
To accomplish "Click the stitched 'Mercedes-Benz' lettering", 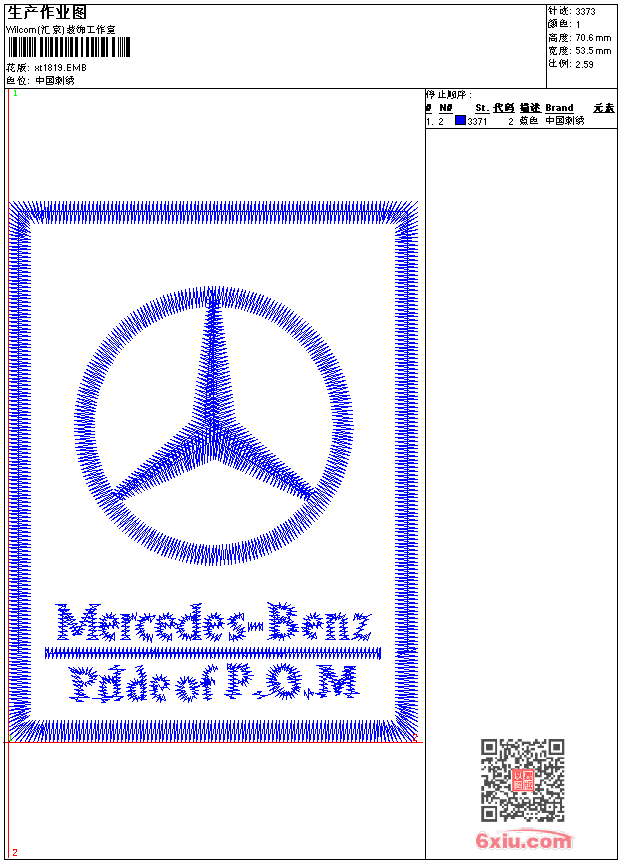I will (x=214, y=623).
